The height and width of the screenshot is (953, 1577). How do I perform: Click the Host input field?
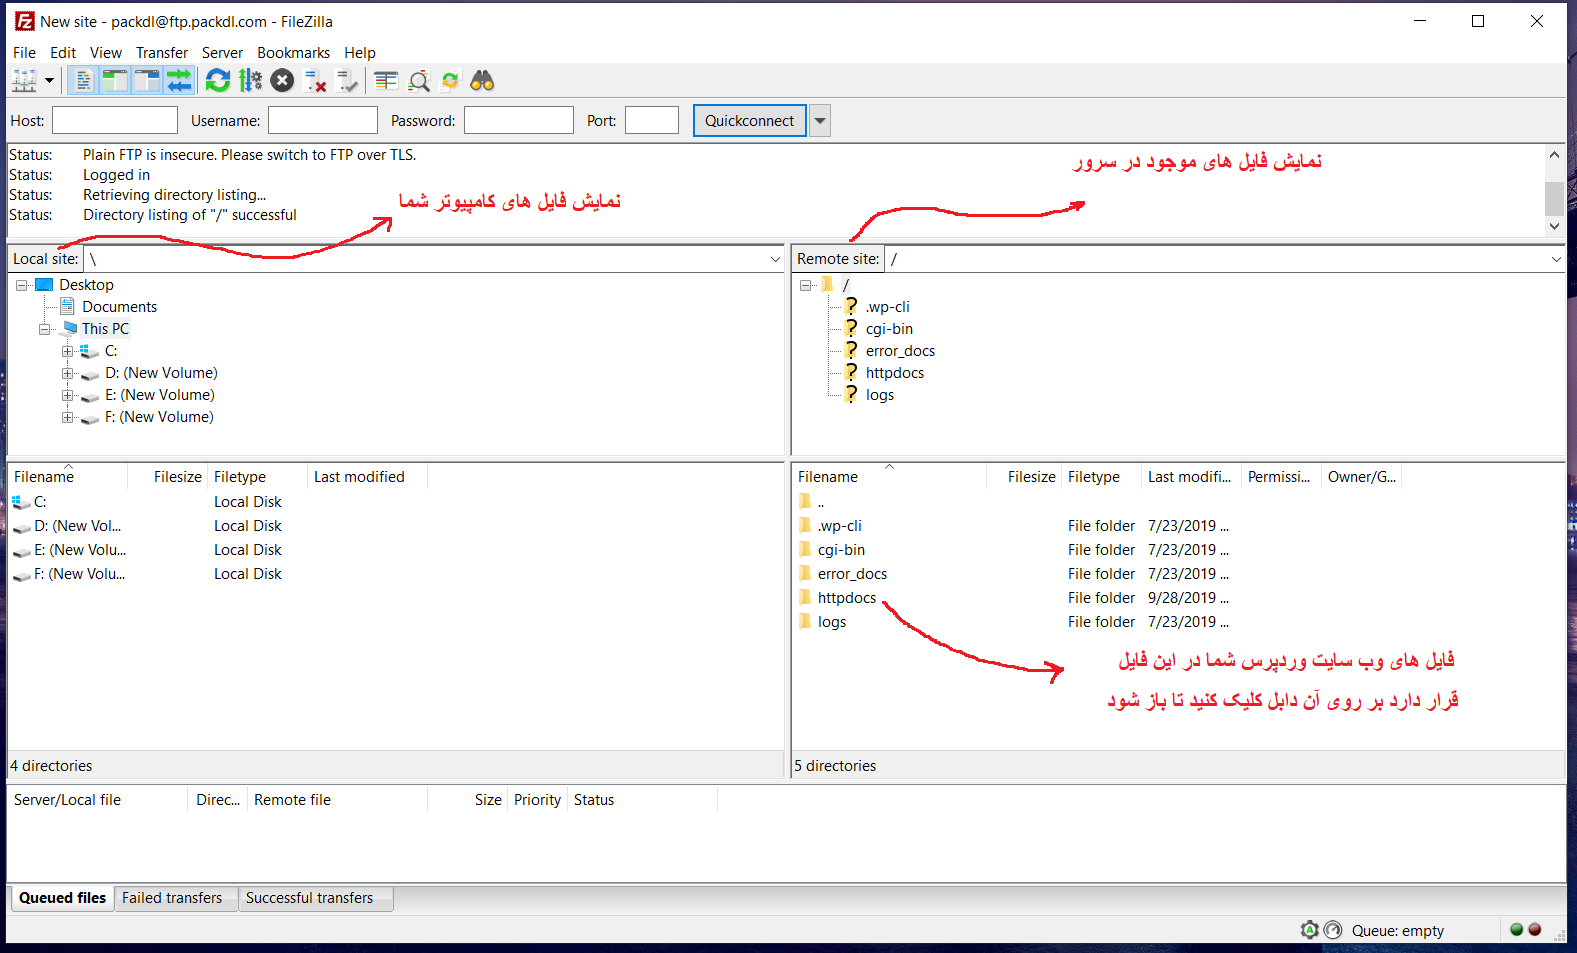point(115,121)
